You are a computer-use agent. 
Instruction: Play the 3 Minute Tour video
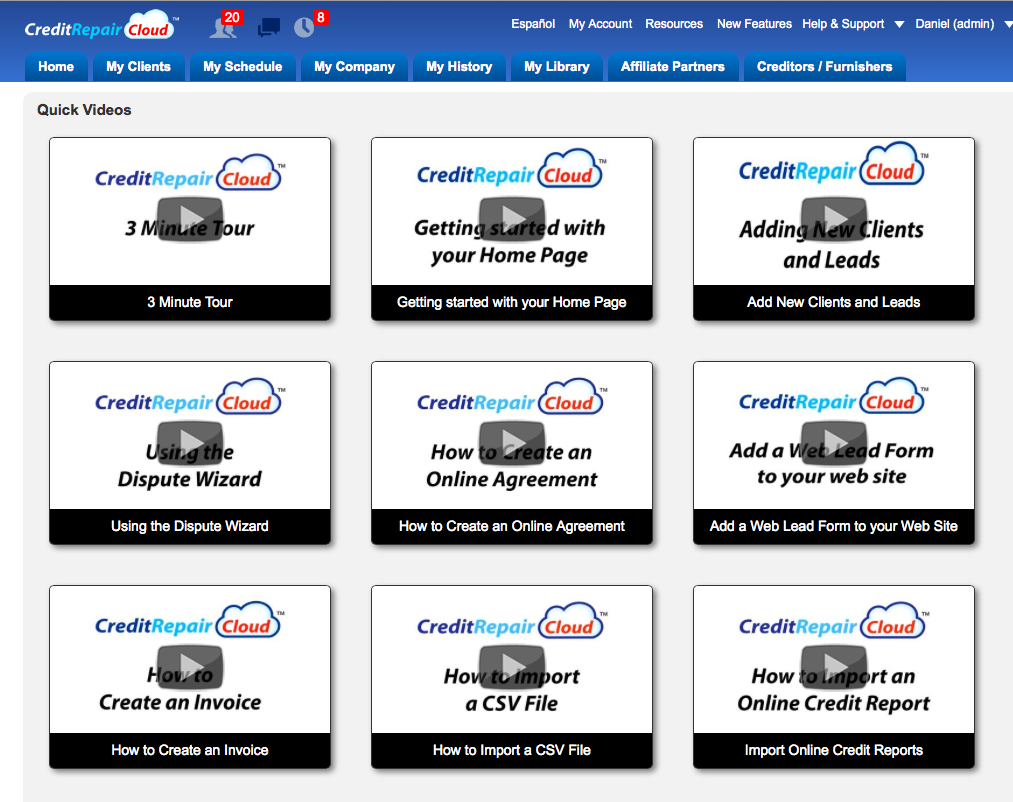[190, 219]
